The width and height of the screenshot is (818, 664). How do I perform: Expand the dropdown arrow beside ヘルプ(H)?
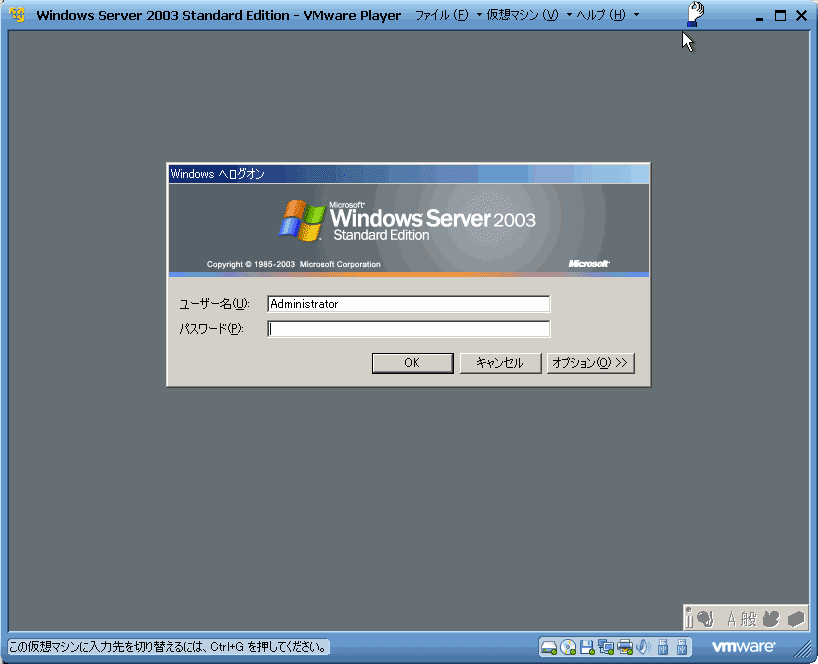tap(636, 15)
